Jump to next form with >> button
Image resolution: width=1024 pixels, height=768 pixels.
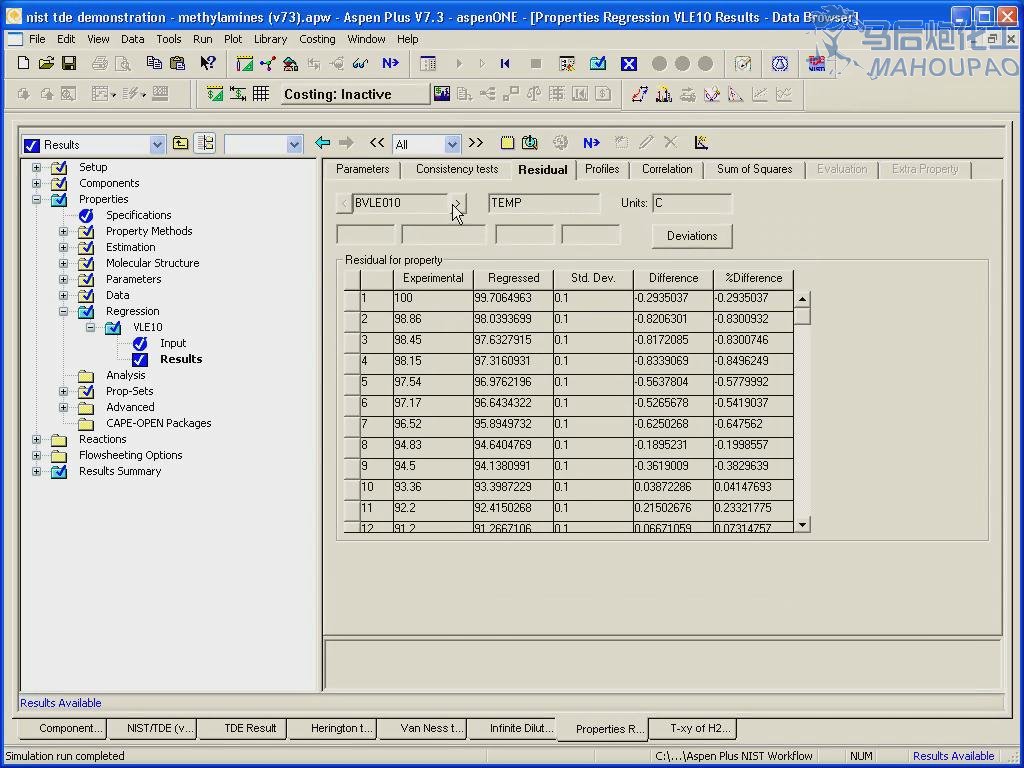click(x=476, y=142)
